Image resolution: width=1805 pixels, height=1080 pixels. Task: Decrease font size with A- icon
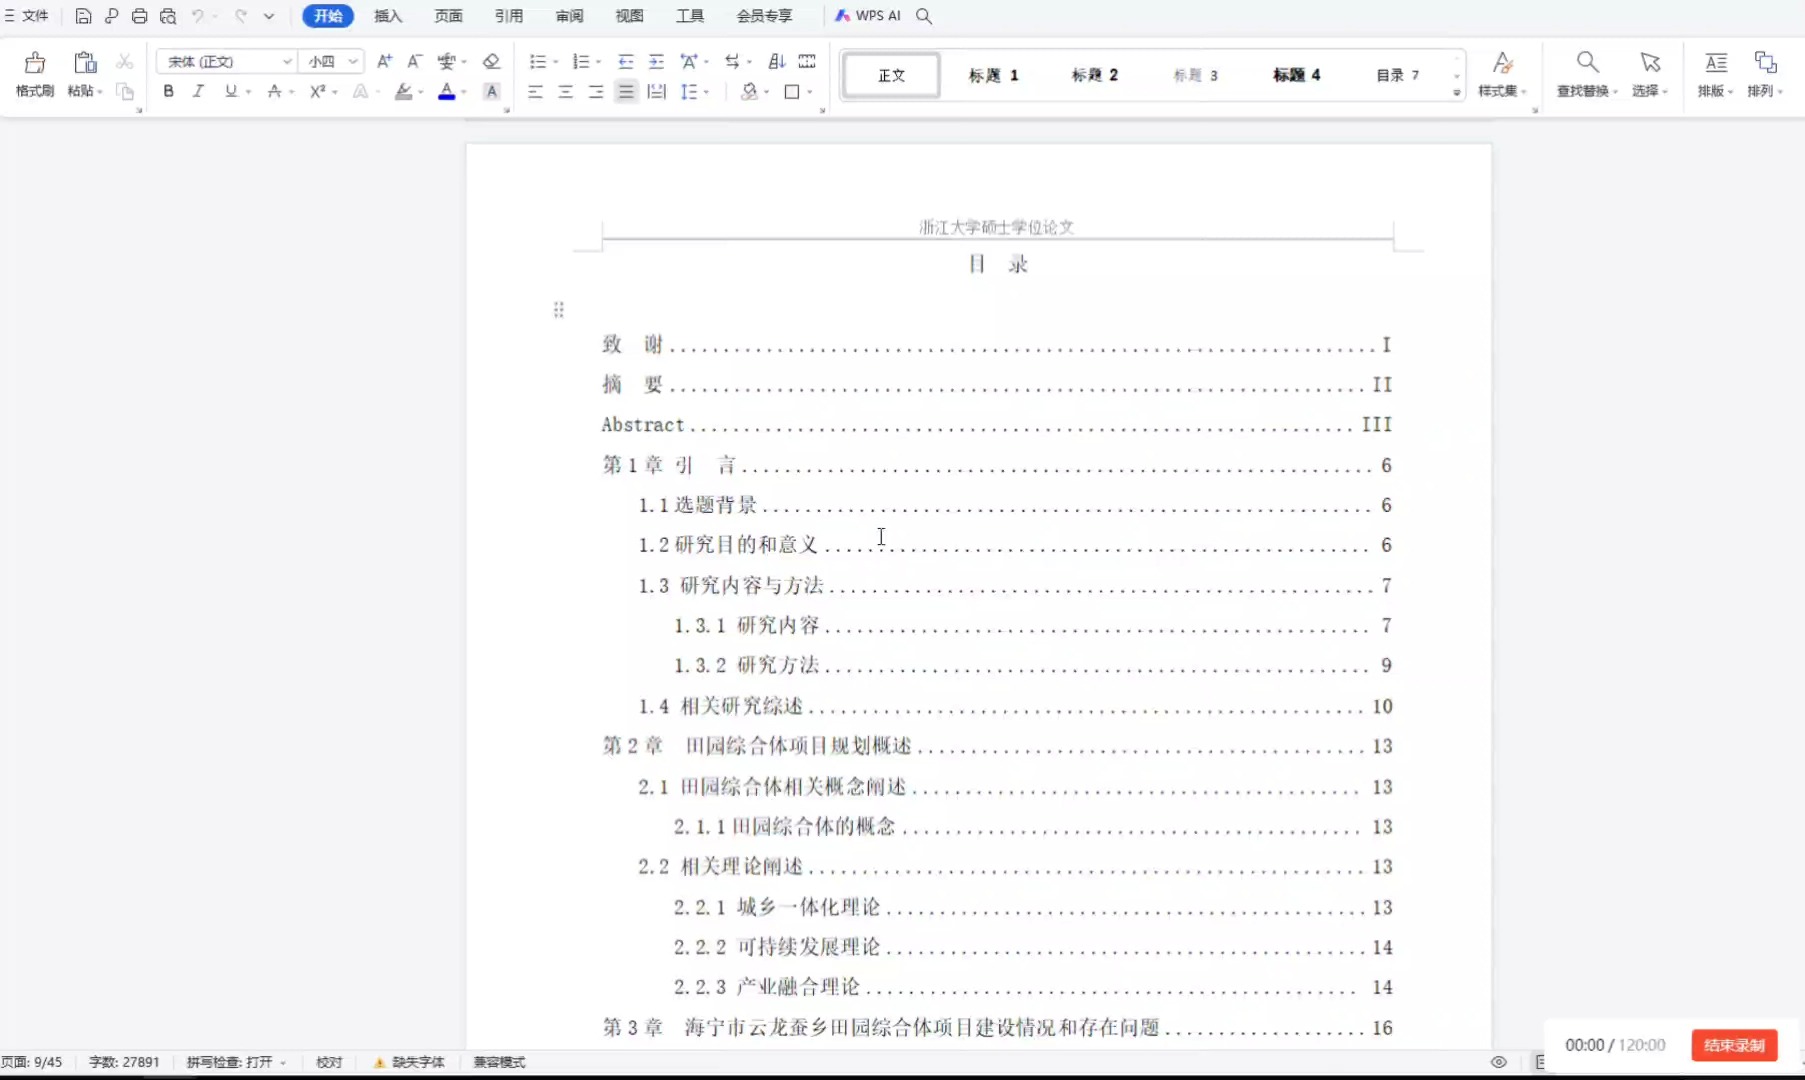[414, 62]
